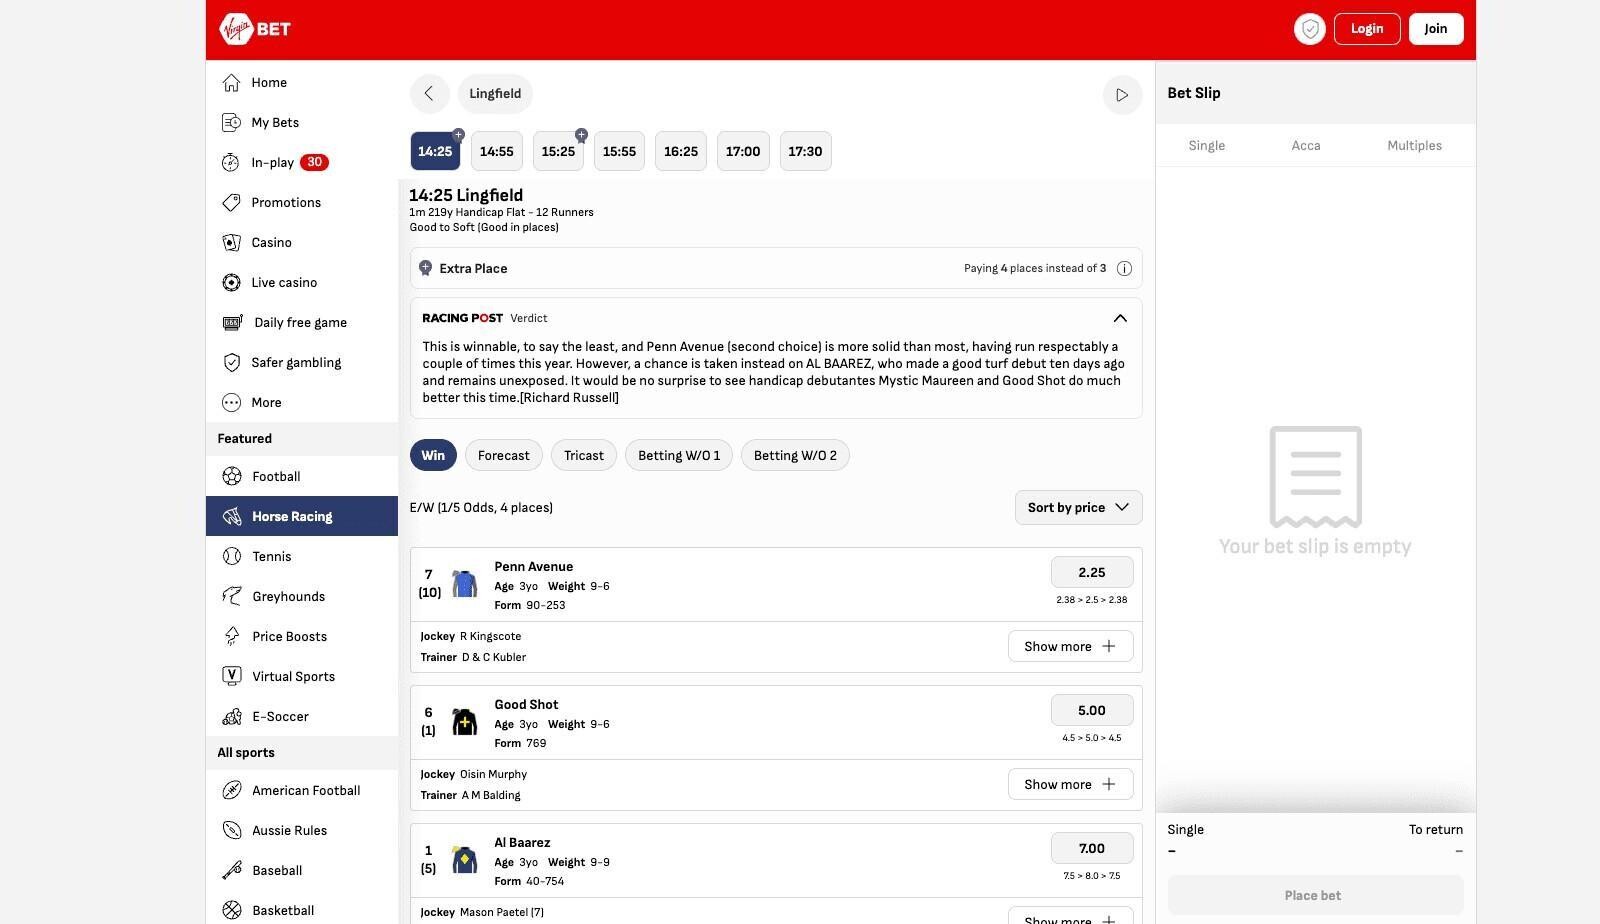The width and height of the screenshot is (1600, 924).
Task: Click the Horse Racing icon
Action: click(x=232, y=516)
